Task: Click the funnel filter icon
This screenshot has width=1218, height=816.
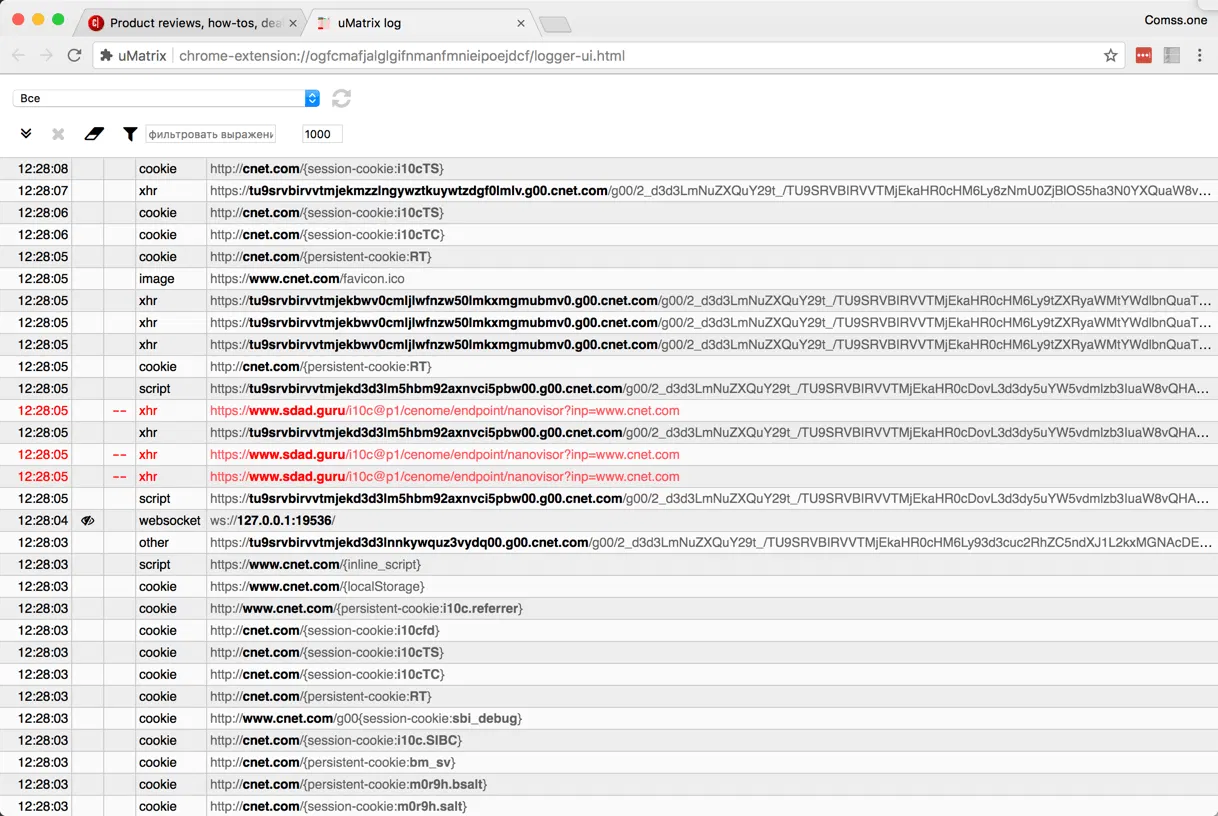Action: [x=130, y=134]
